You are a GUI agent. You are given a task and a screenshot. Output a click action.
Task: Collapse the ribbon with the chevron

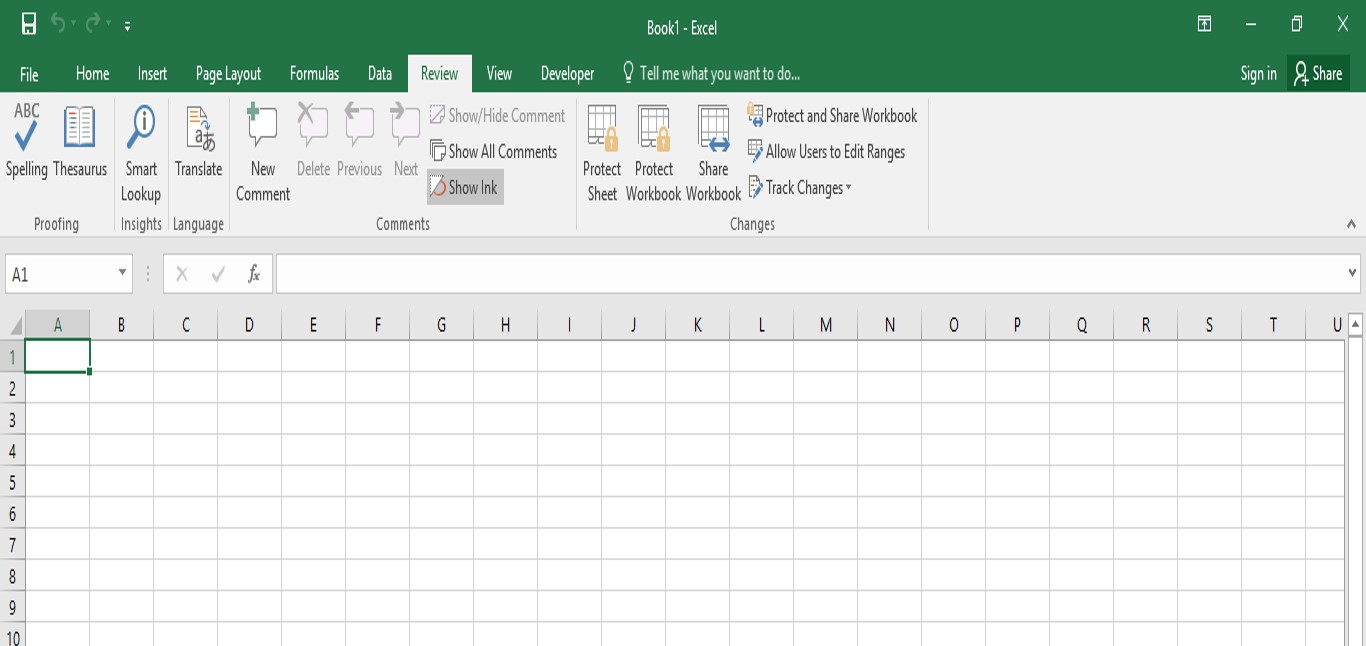point(1349,223)
